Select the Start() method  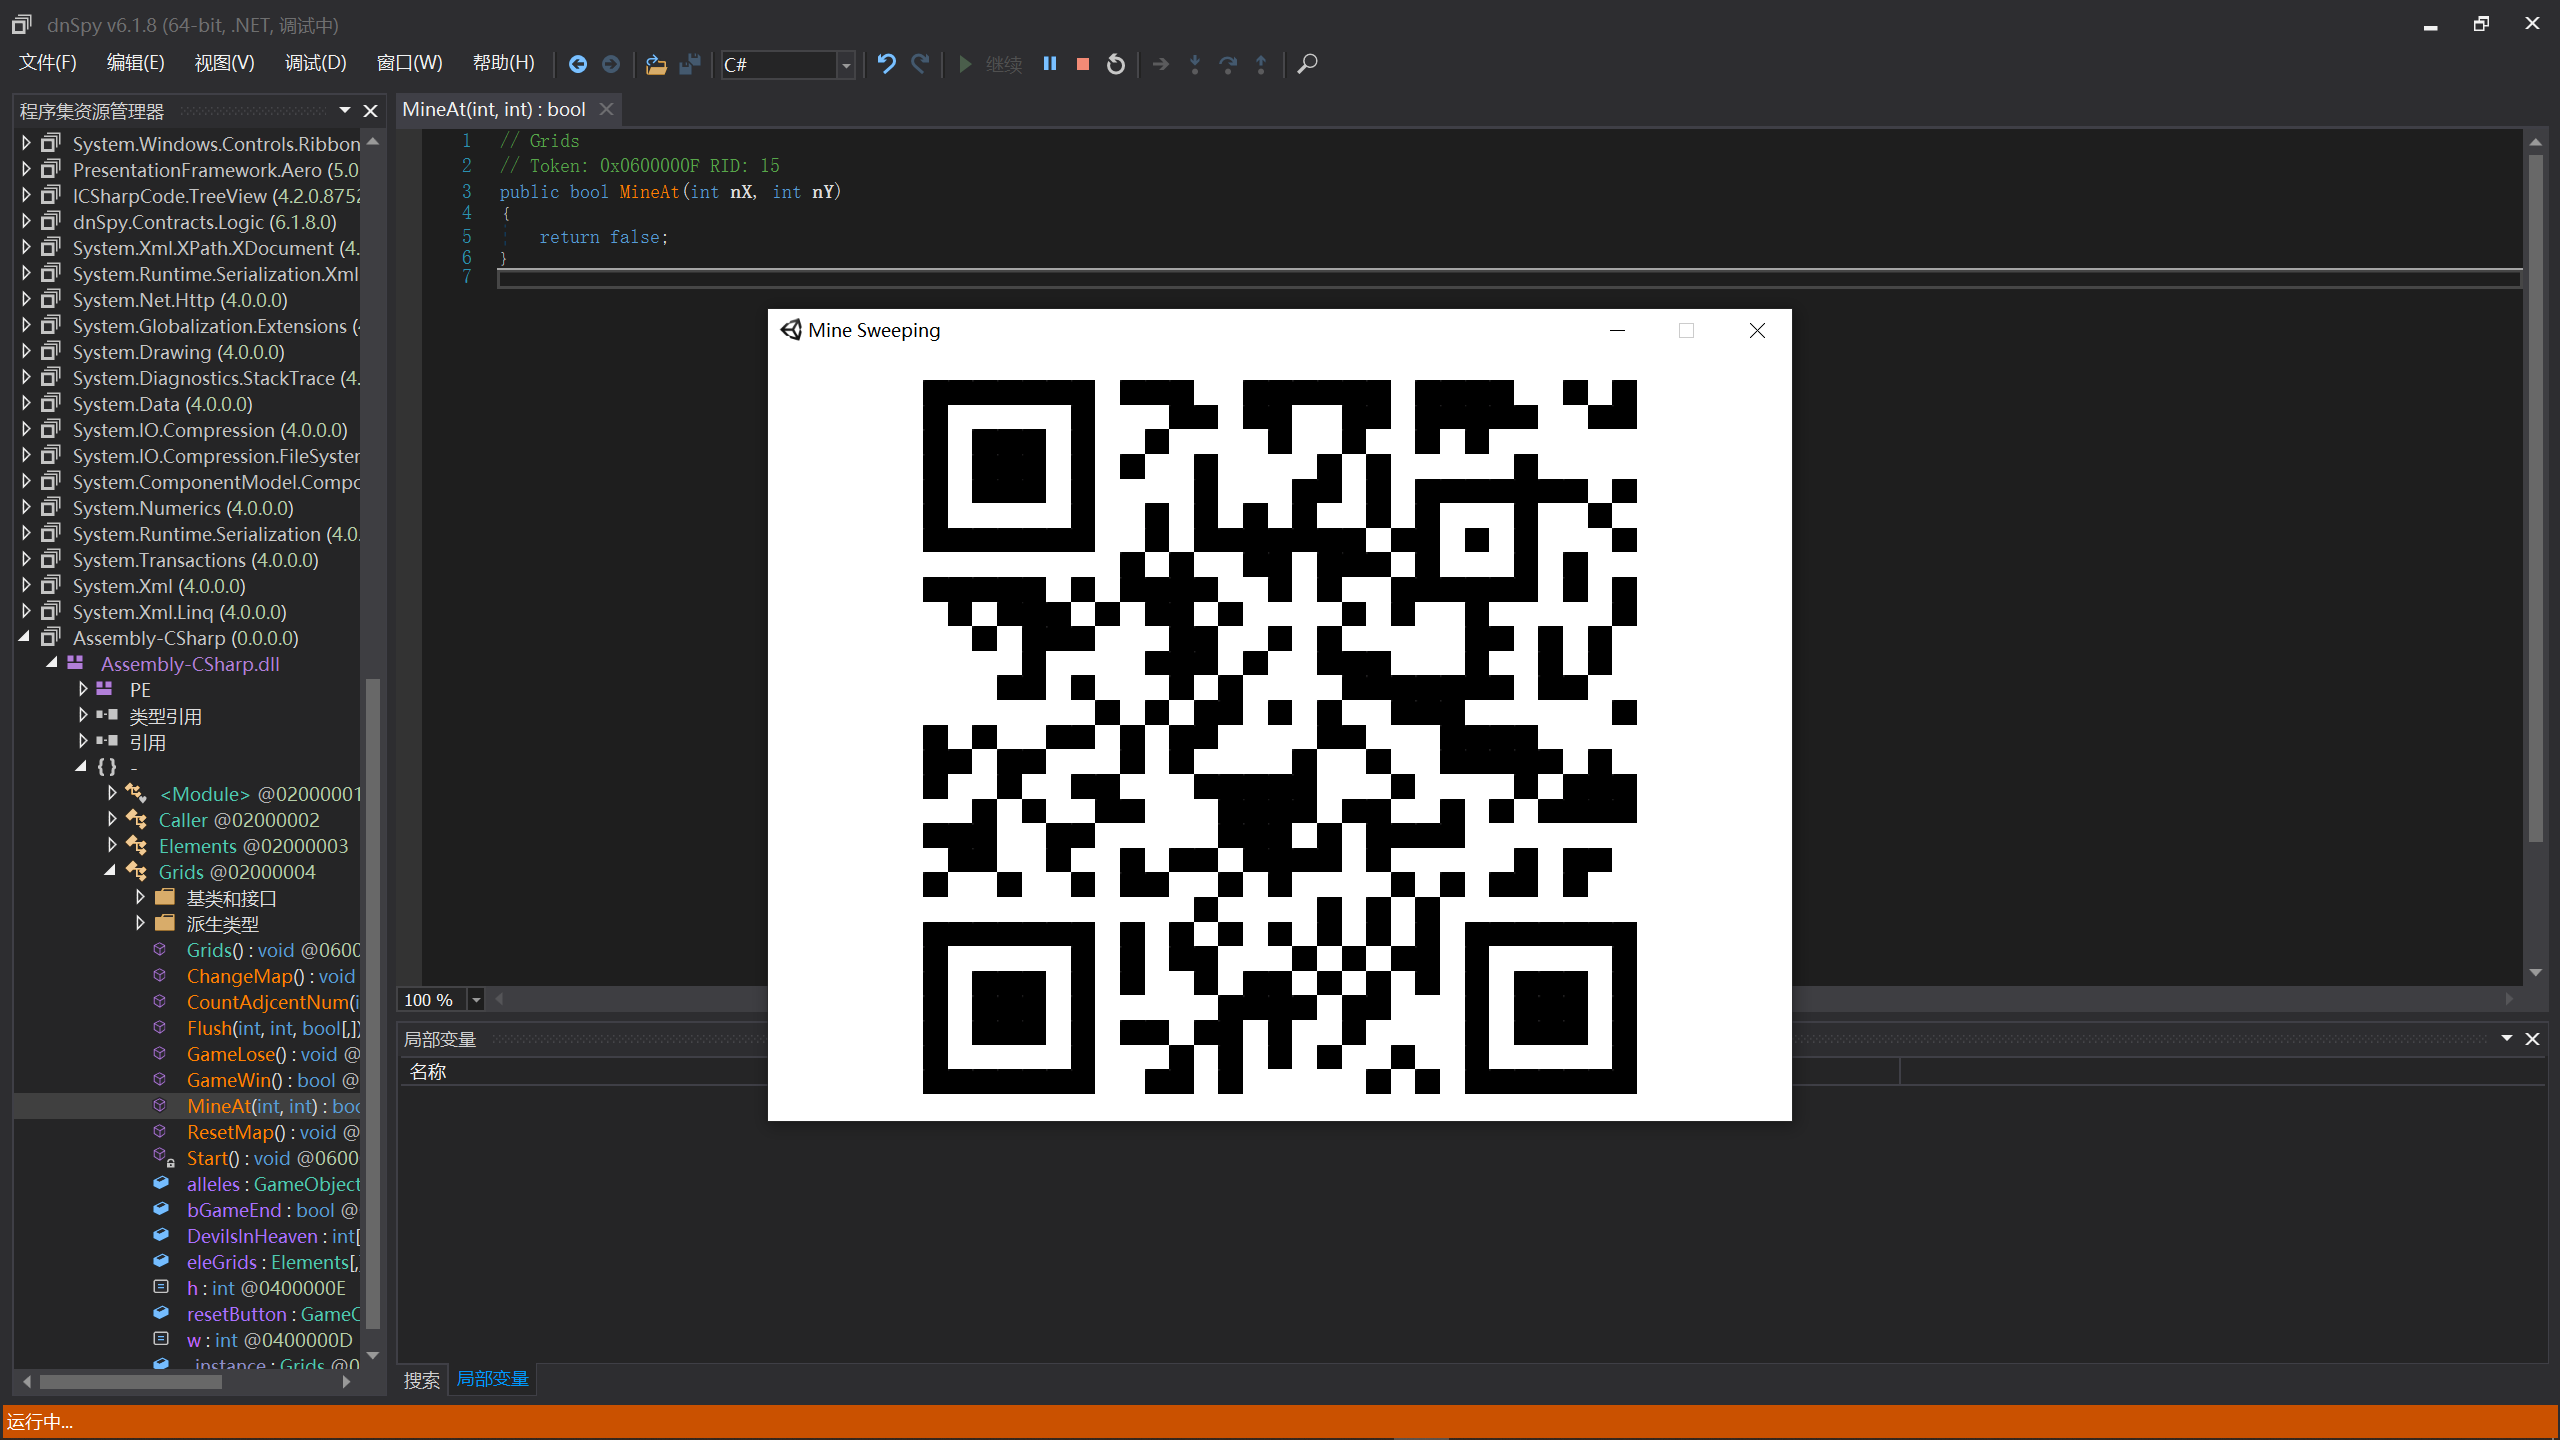pyautogui.click(x=272, y=1158)
